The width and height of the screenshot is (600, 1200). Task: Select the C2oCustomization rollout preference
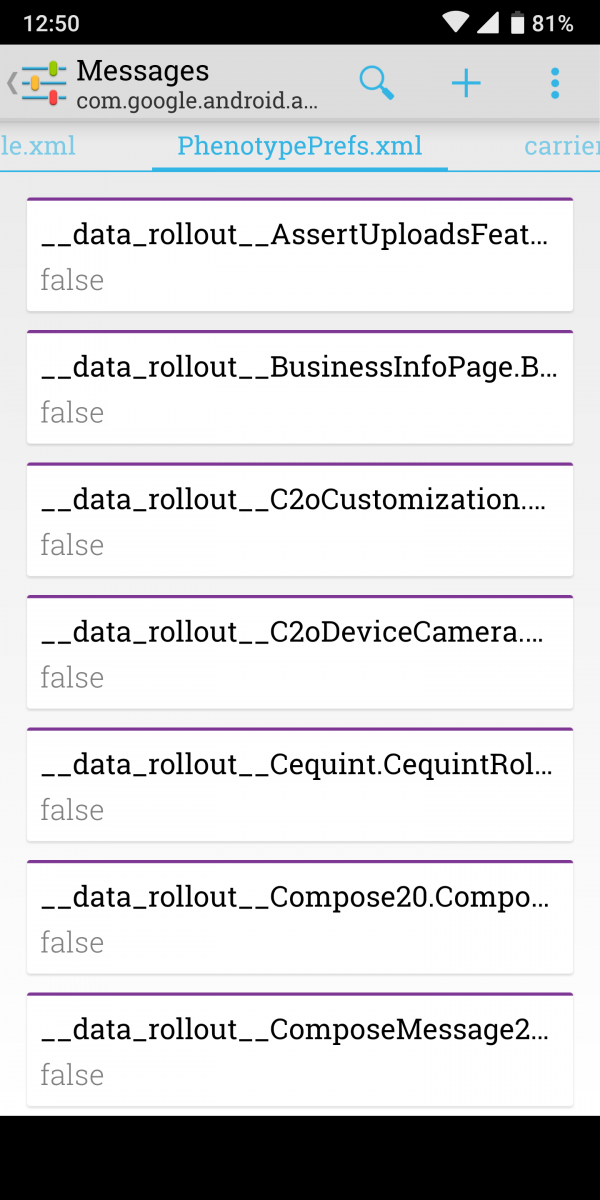(299, 520)
